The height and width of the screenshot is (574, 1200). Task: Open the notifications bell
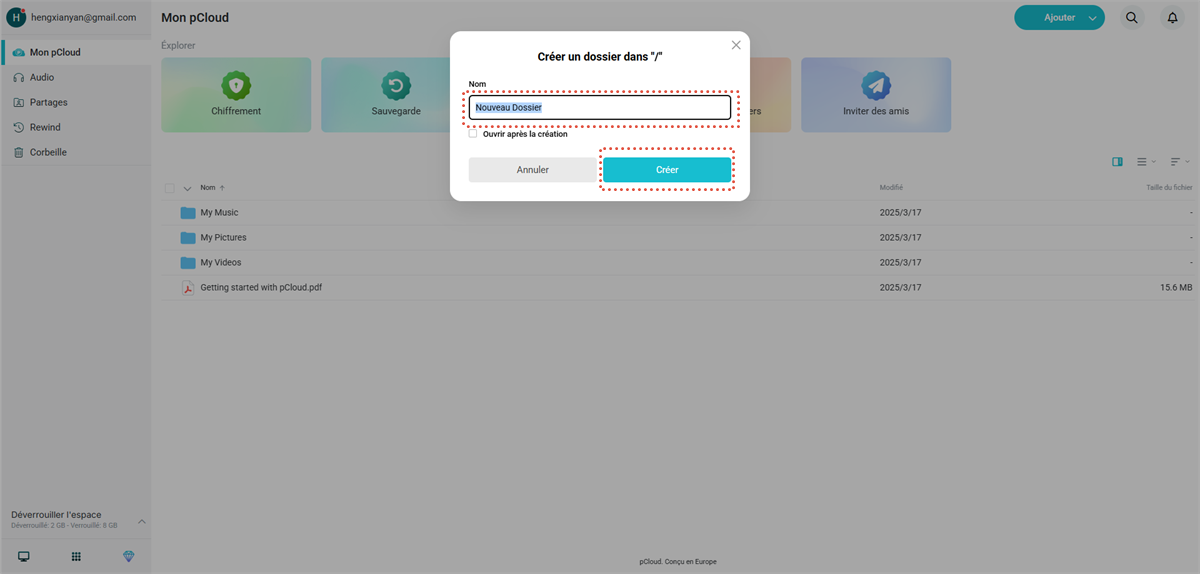click(1173, 17)
